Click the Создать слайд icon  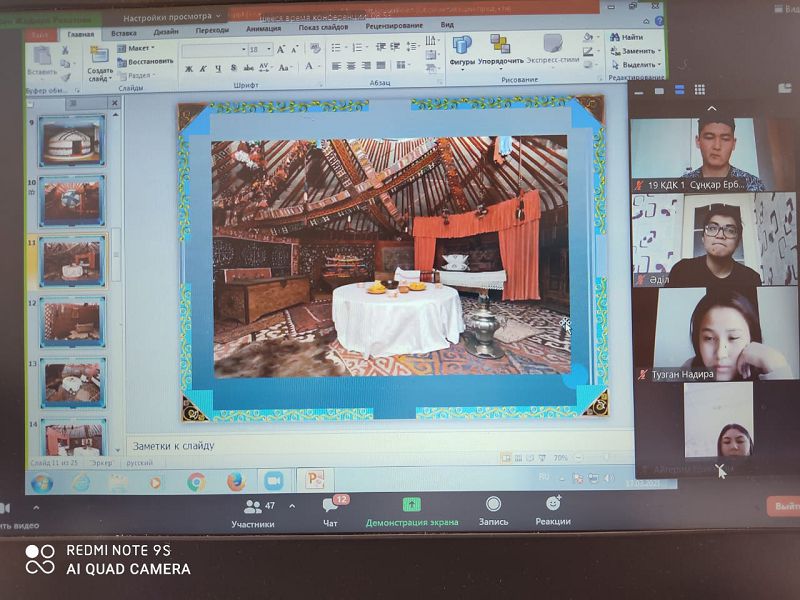tap(99, 55)
